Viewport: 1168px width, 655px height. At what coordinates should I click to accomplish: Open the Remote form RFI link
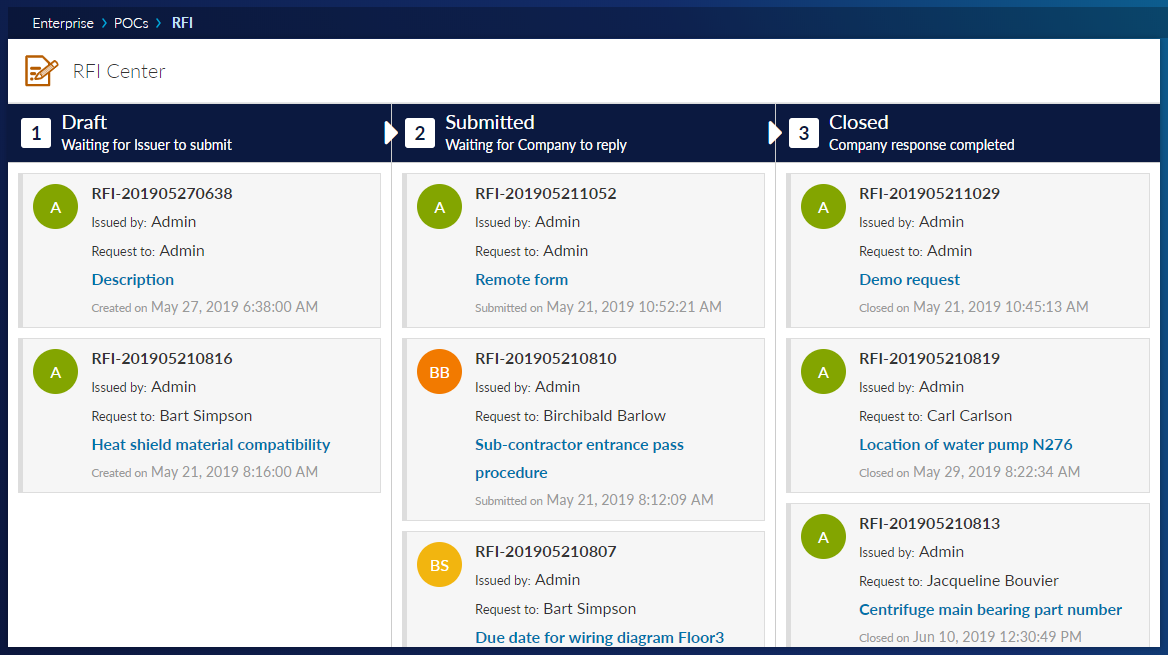(x=521, y=280)
